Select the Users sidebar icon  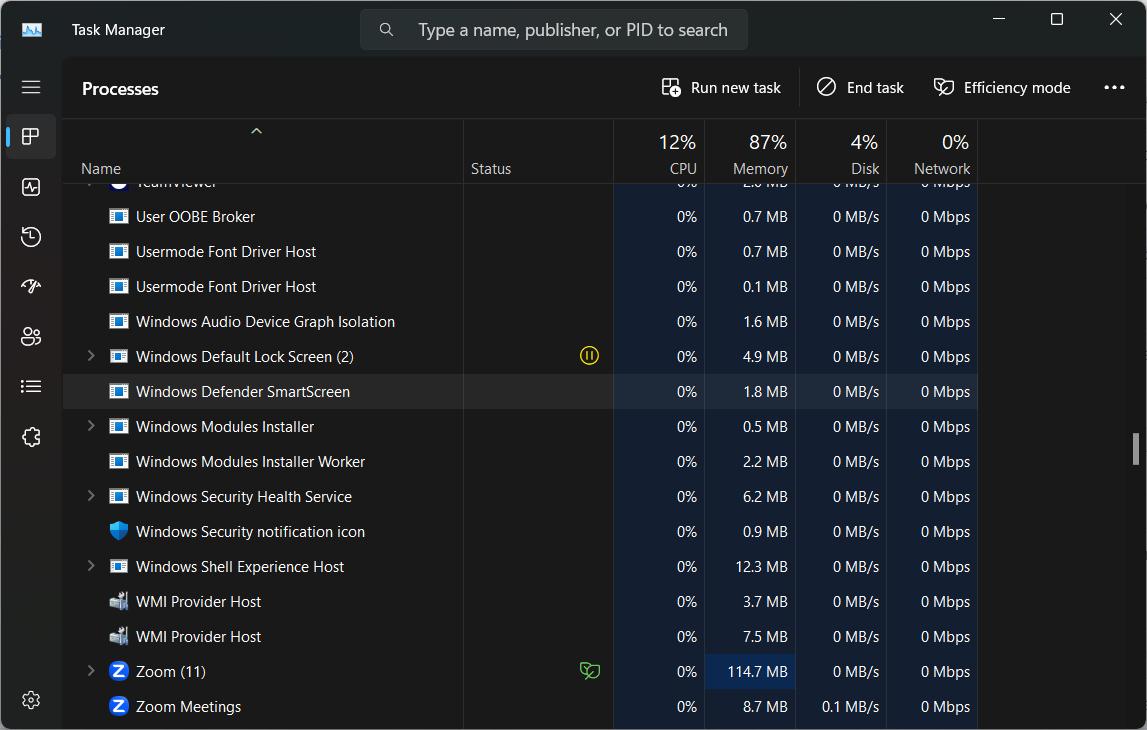(30, 336)
